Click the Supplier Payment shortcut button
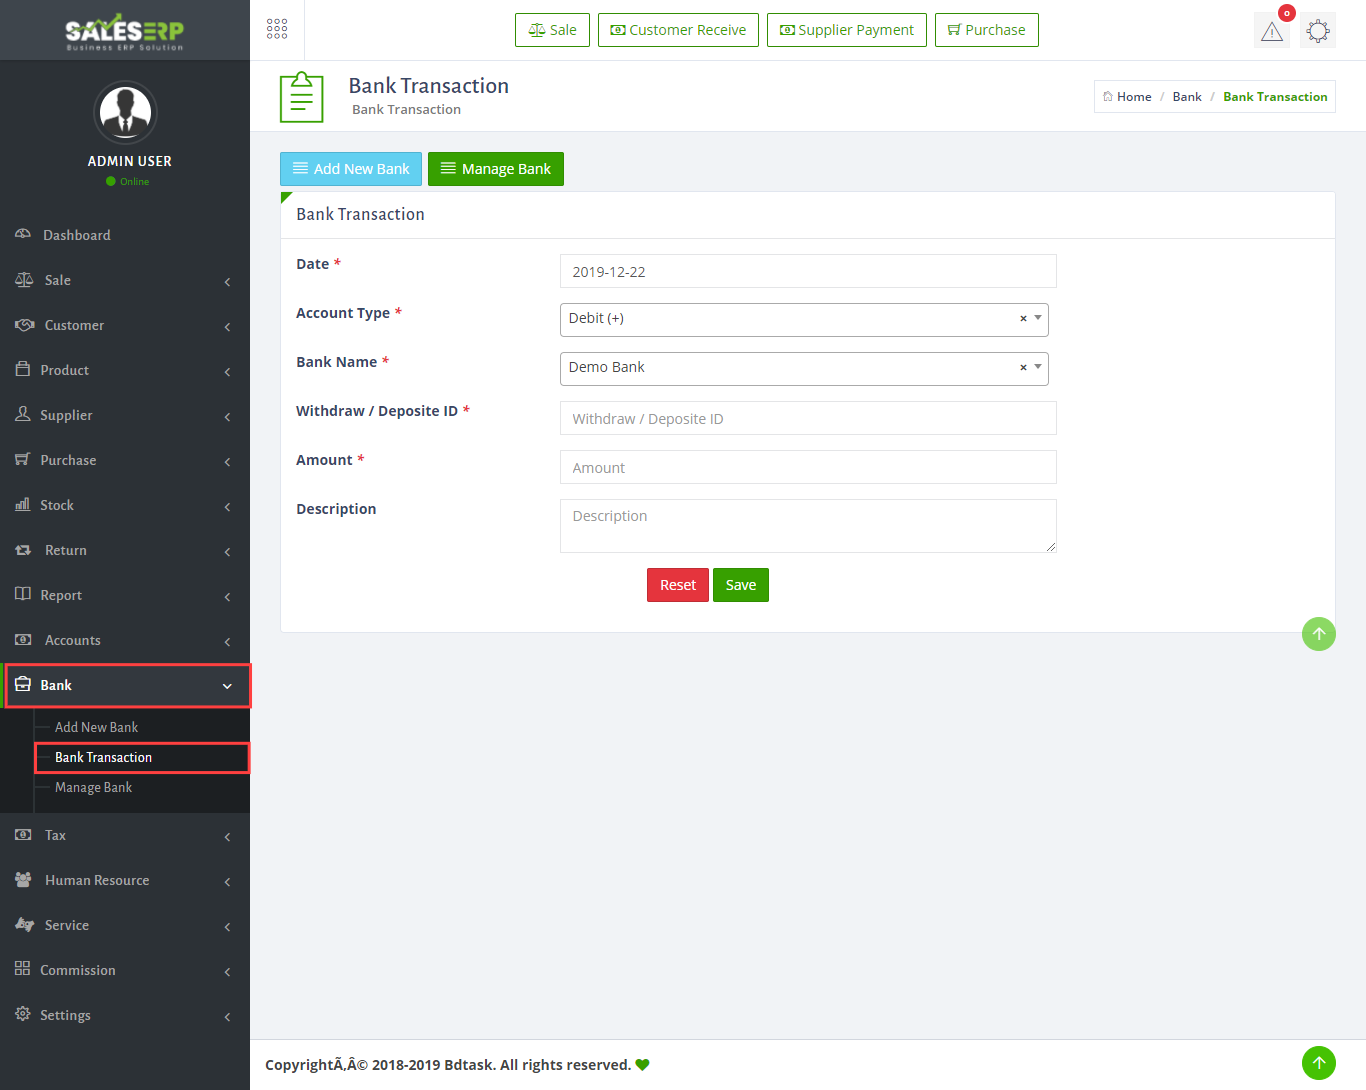The width and height of the screenshot is (1366, 1090). 846,30
